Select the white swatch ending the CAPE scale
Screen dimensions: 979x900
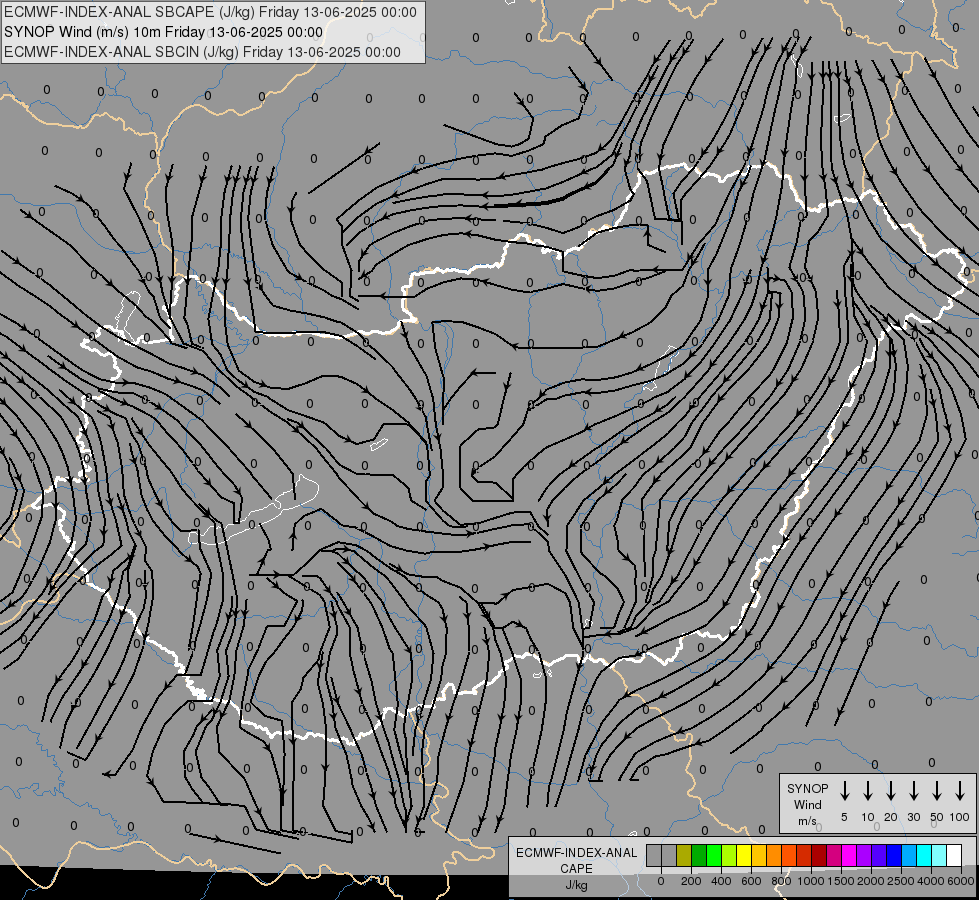[x=954, y=856]
